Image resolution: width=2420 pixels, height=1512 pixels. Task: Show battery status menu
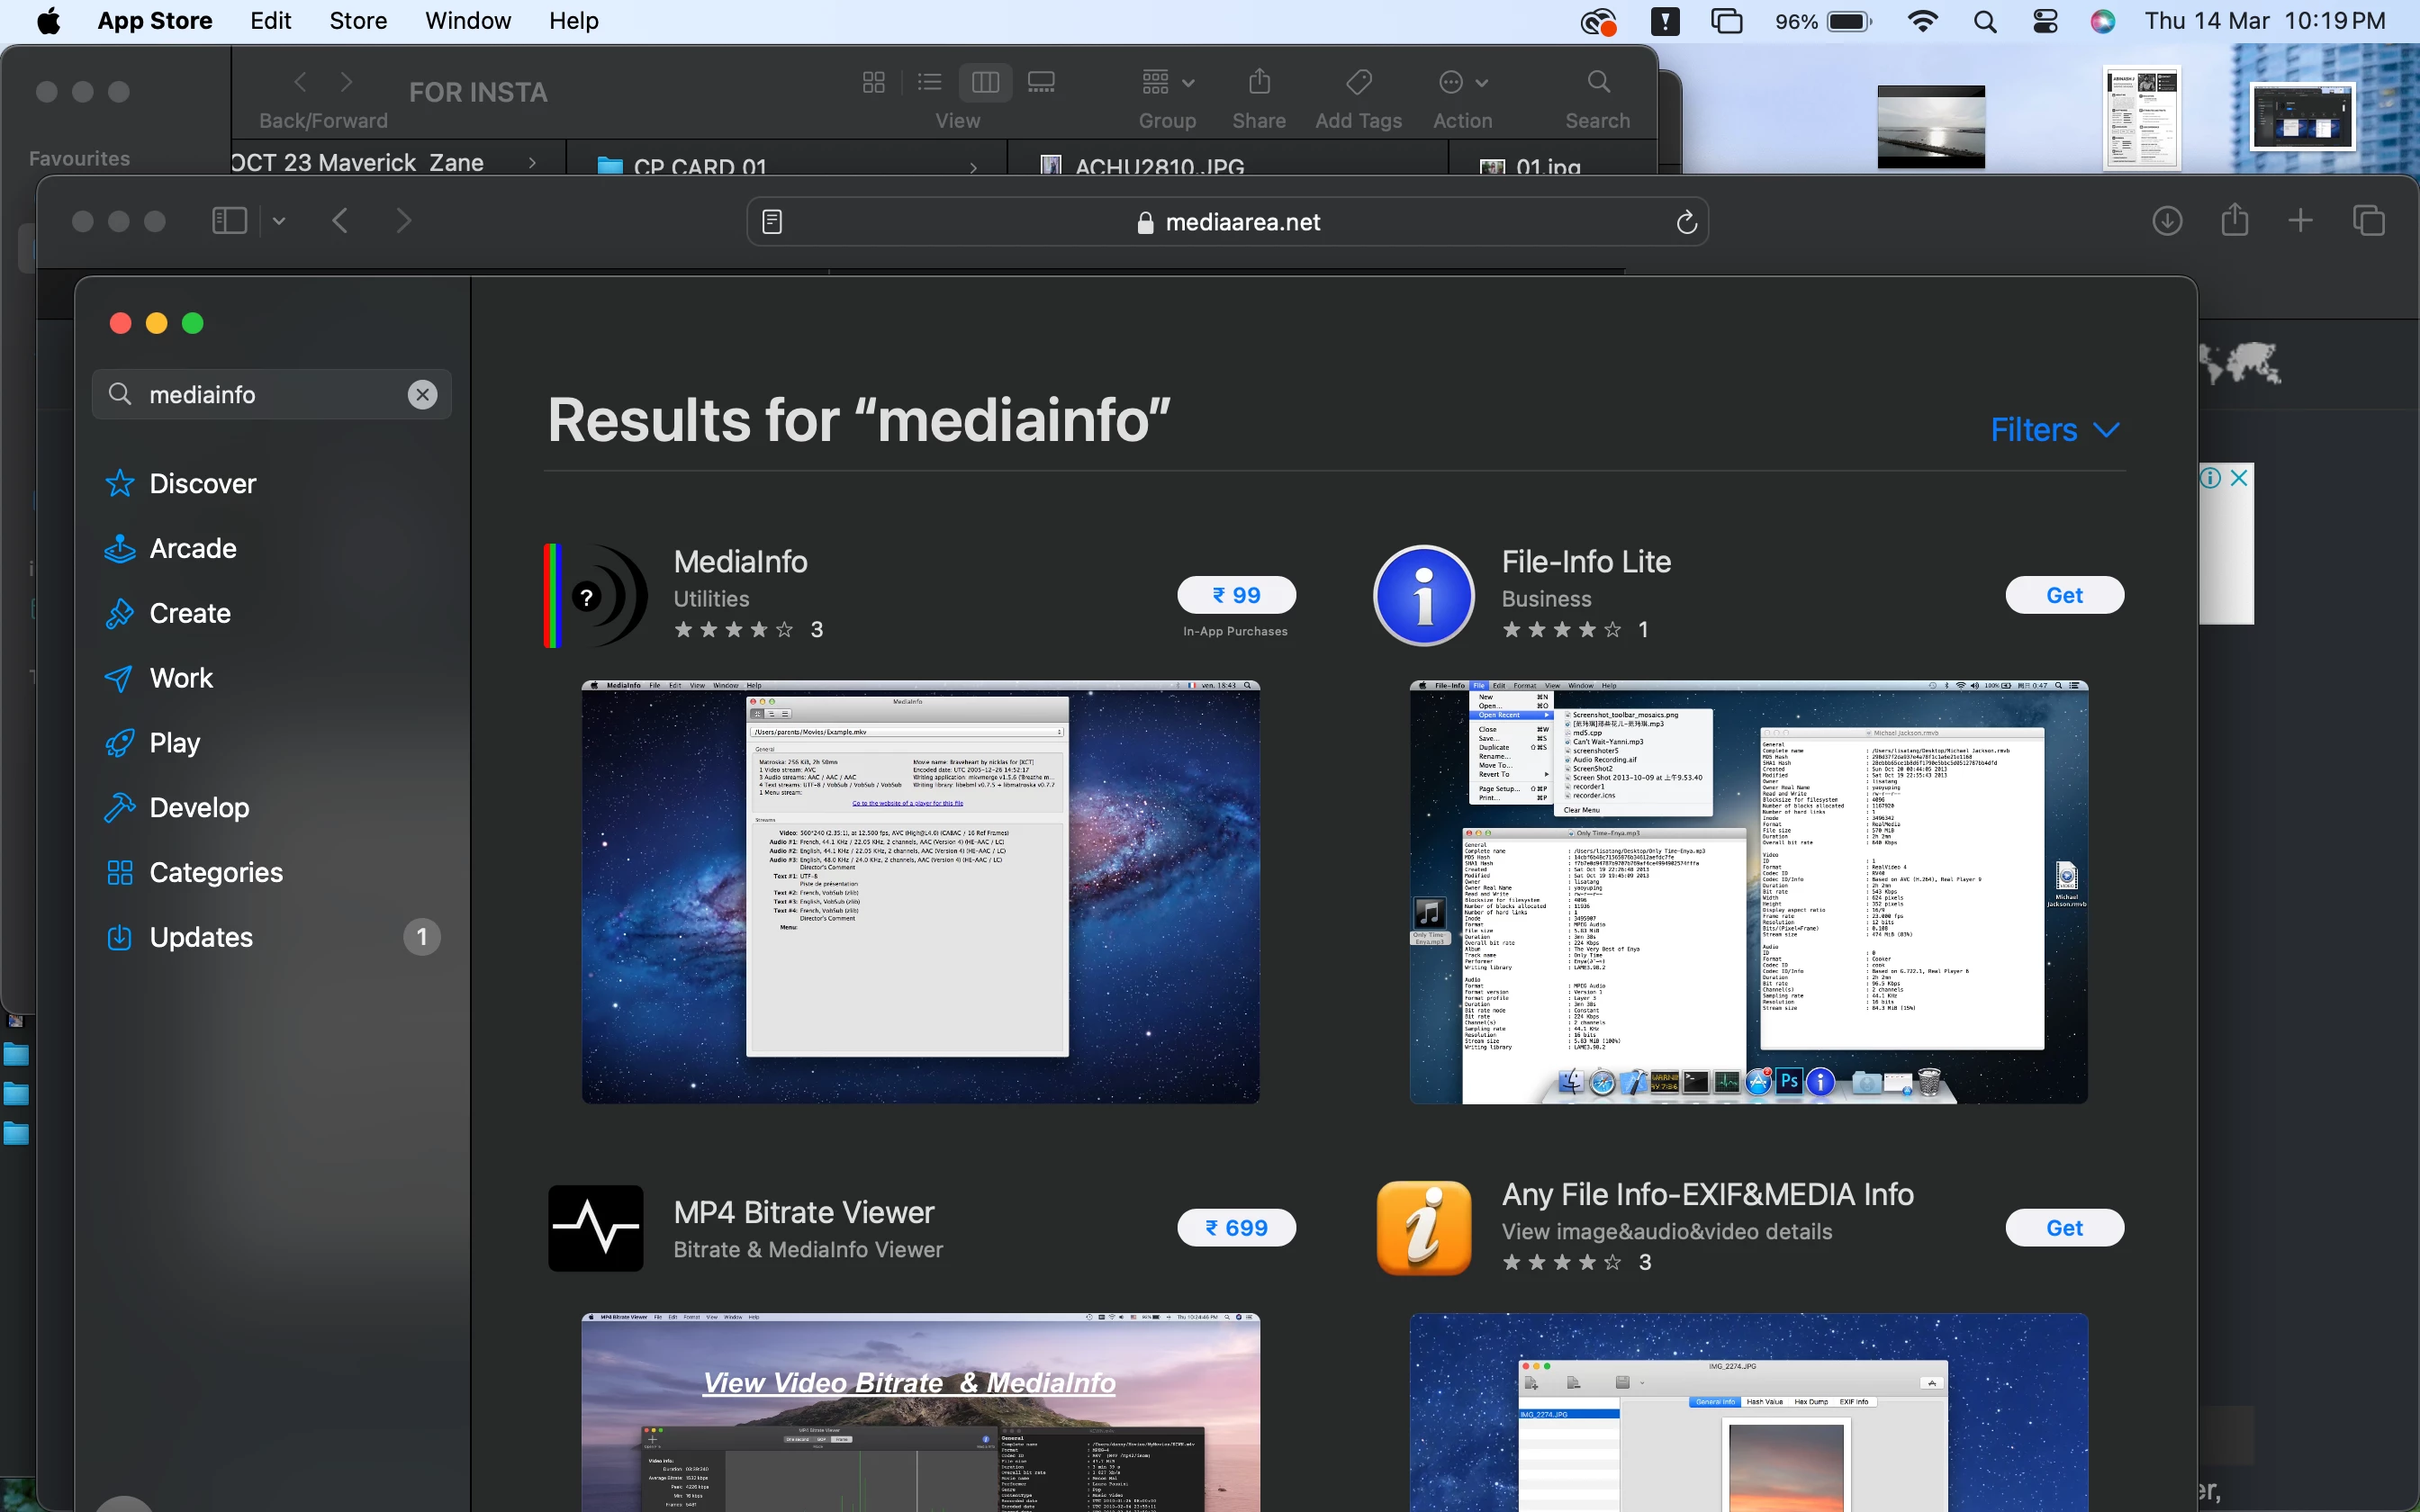[1822, 21]
